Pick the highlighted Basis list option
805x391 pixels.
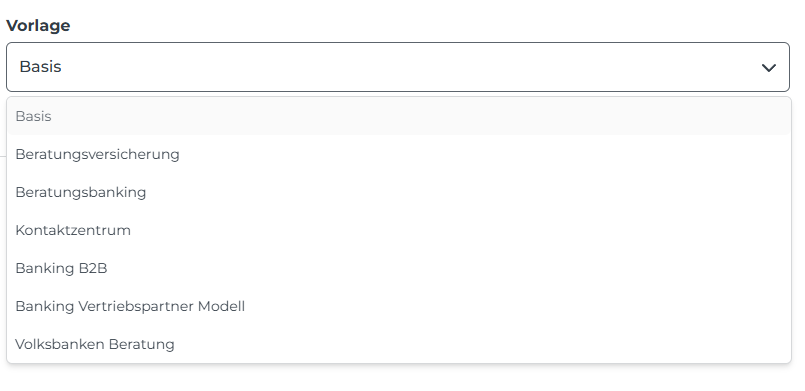(x=398, y=116)
